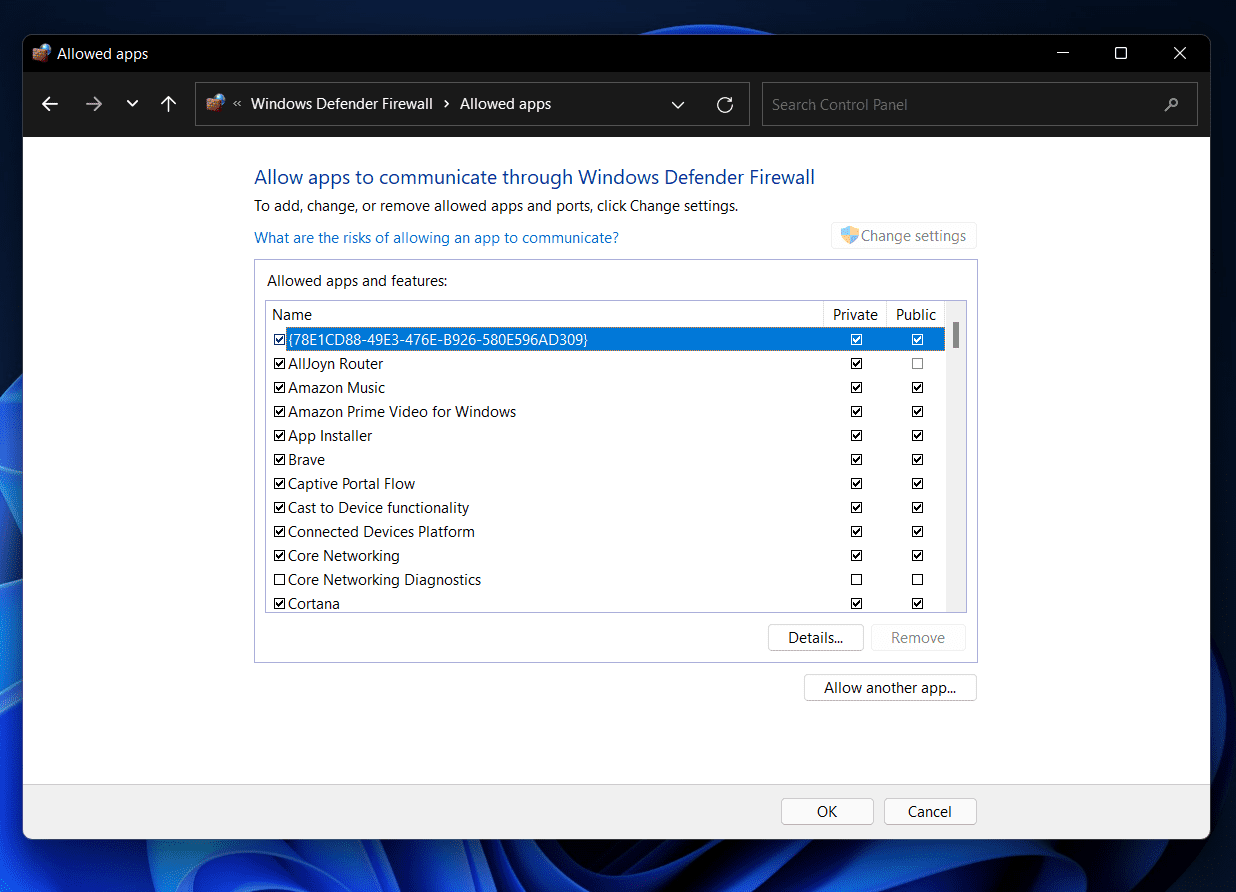
Task: Refresh the Allowed apps page
Action: [x=724, y=104]
